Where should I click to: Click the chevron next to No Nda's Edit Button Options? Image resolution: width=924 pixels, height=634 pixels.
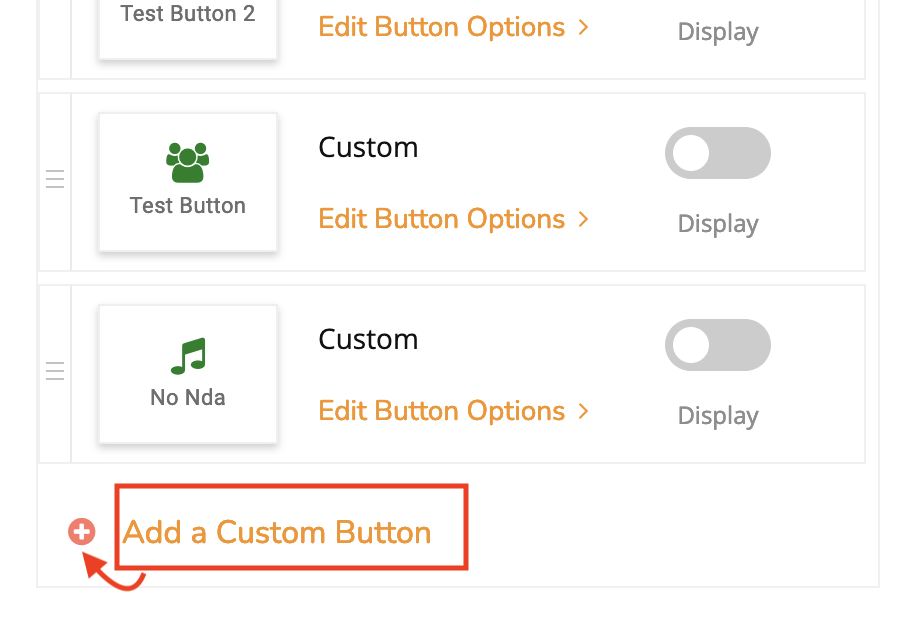(x=583, y=411)
